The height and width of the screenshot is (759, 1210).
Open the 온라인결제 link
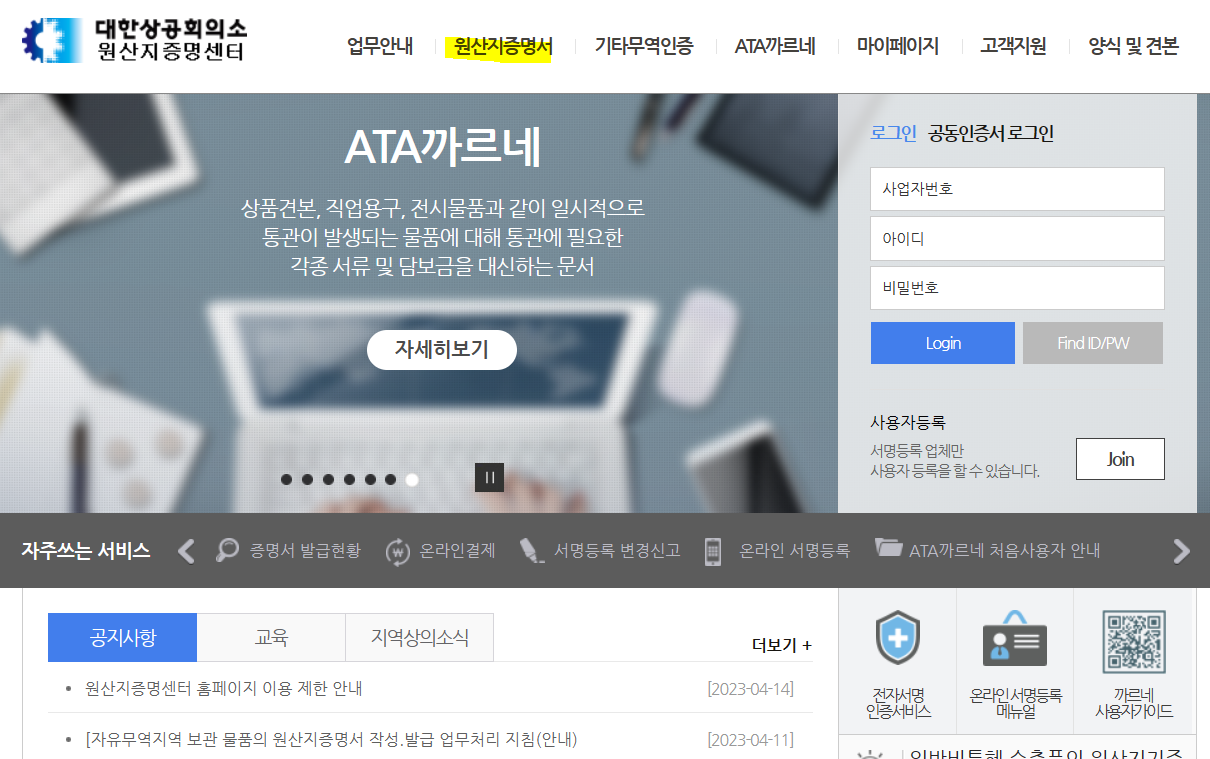[457, 551]
